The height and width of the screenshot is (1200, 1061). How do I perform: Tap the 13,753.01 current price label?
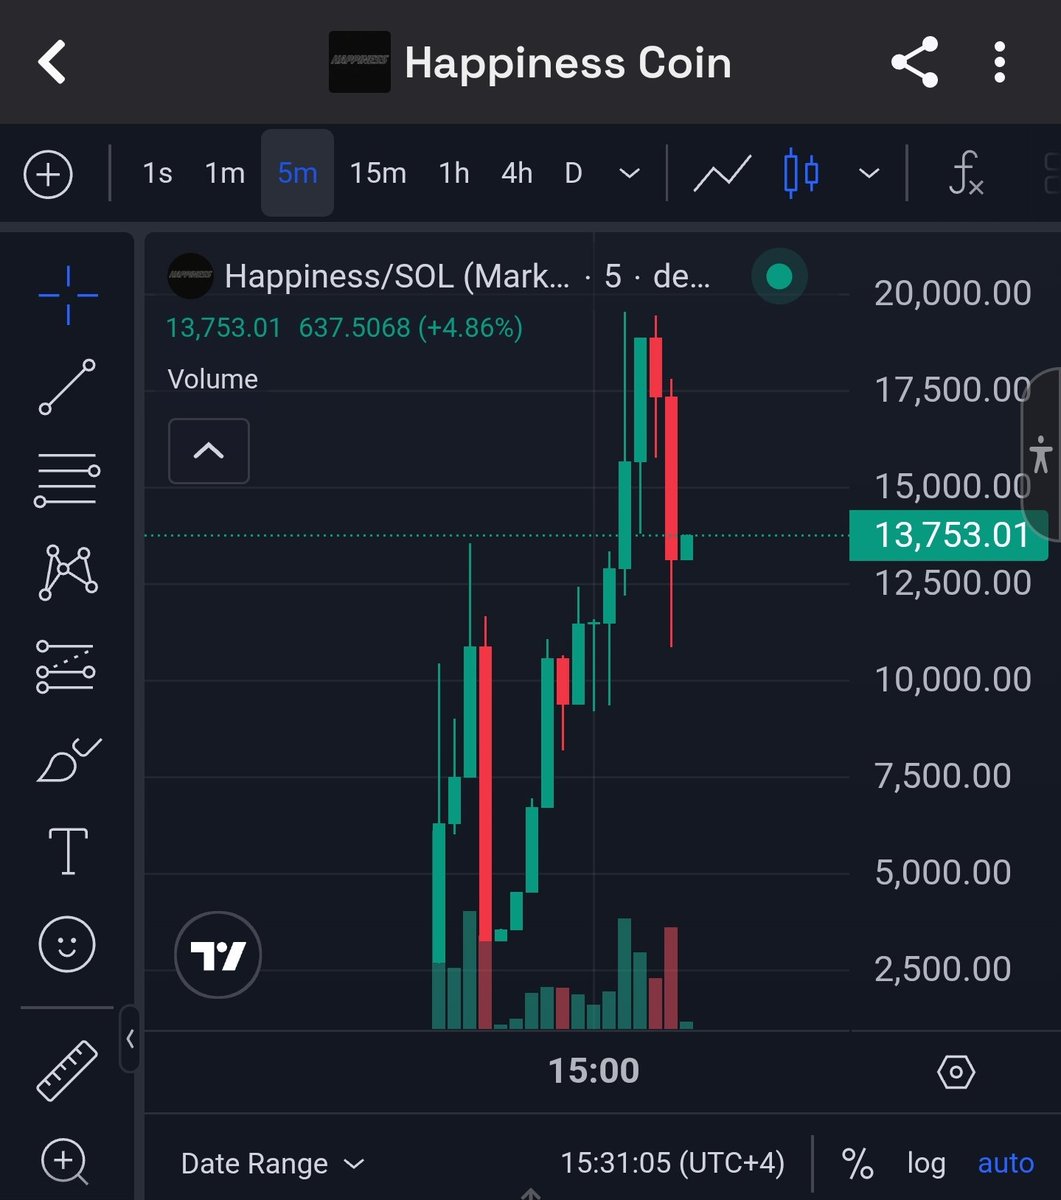tap(948, 535)
